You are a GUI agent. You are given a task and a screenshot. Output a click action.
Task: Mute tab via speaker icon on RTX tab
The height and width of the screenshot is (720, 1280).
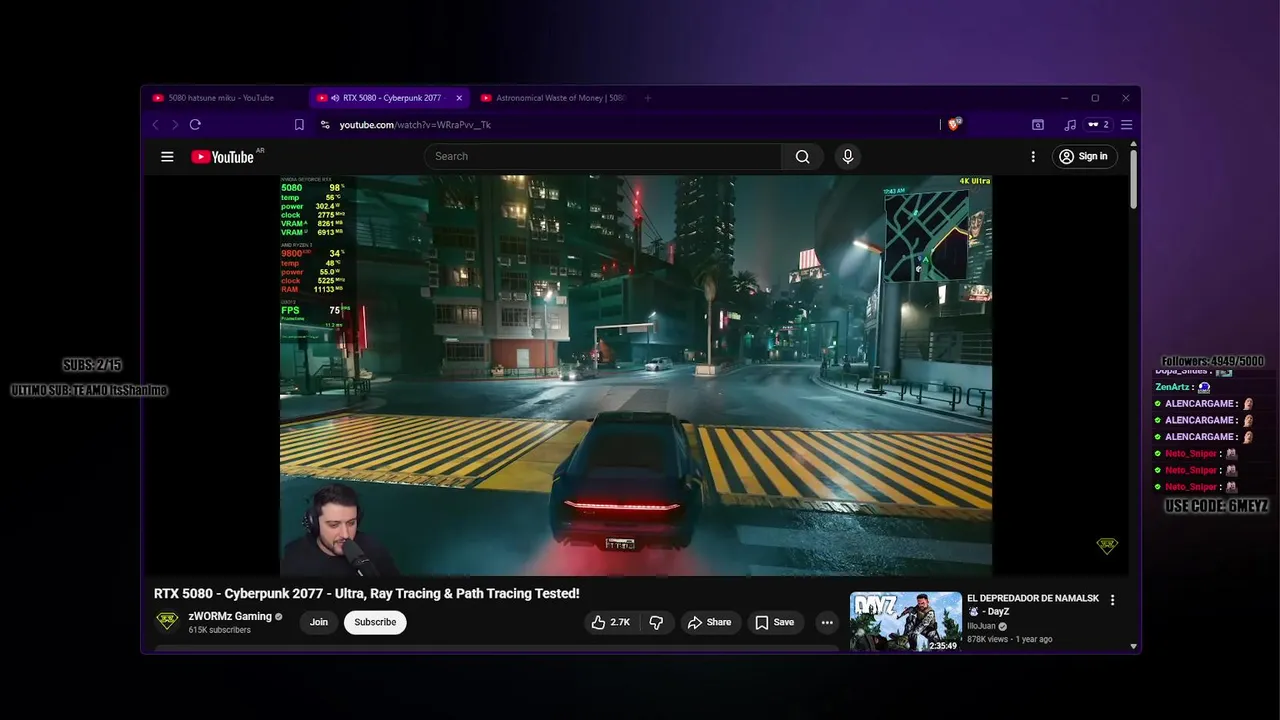[334, 98]
